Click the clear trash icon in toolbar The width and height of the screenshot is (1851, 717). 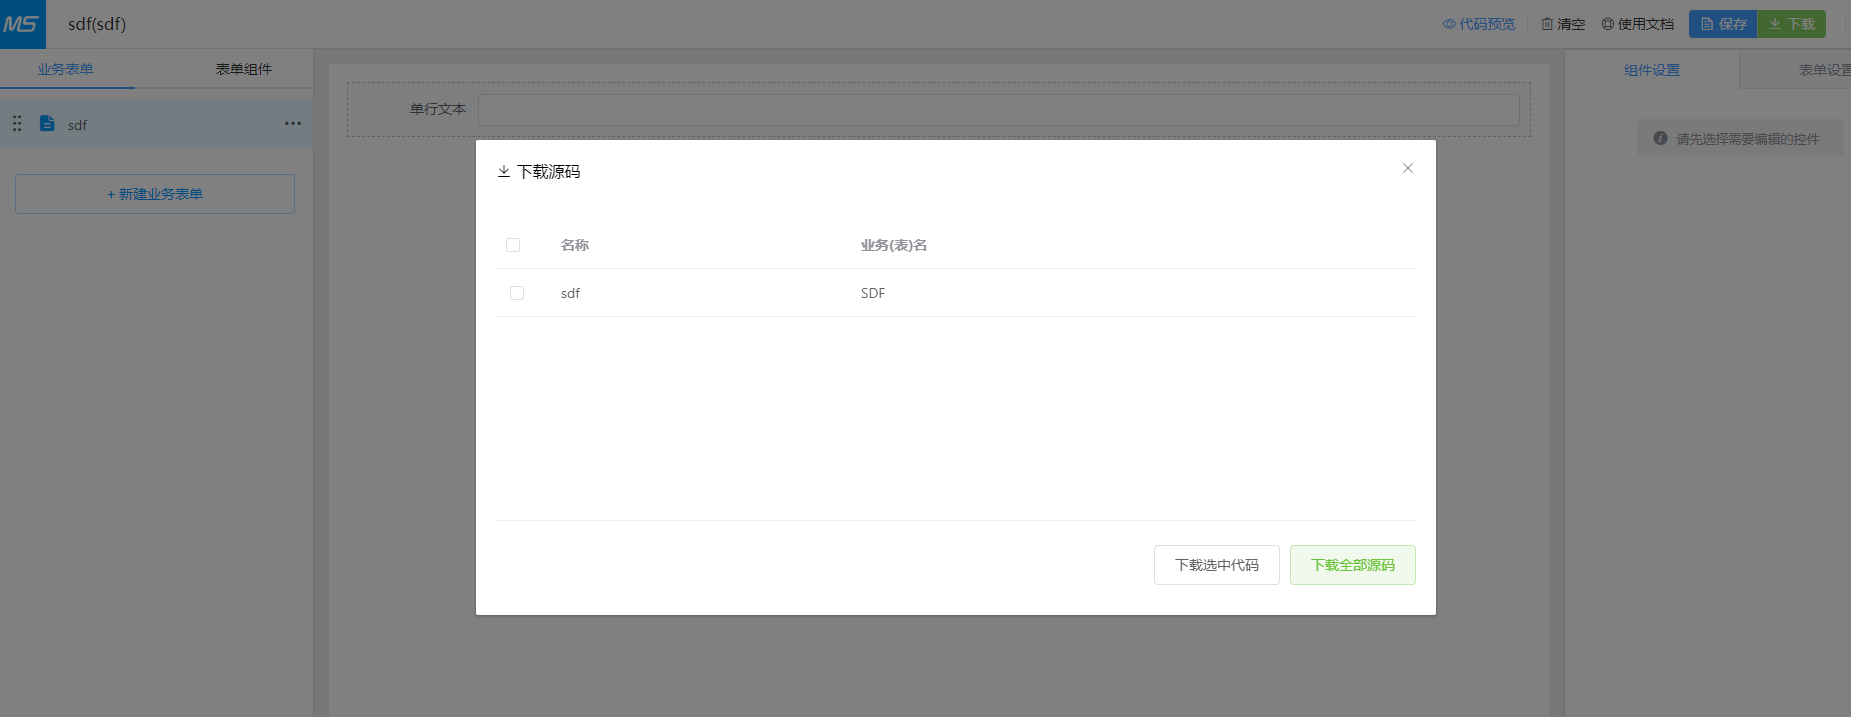[1547, 24]
